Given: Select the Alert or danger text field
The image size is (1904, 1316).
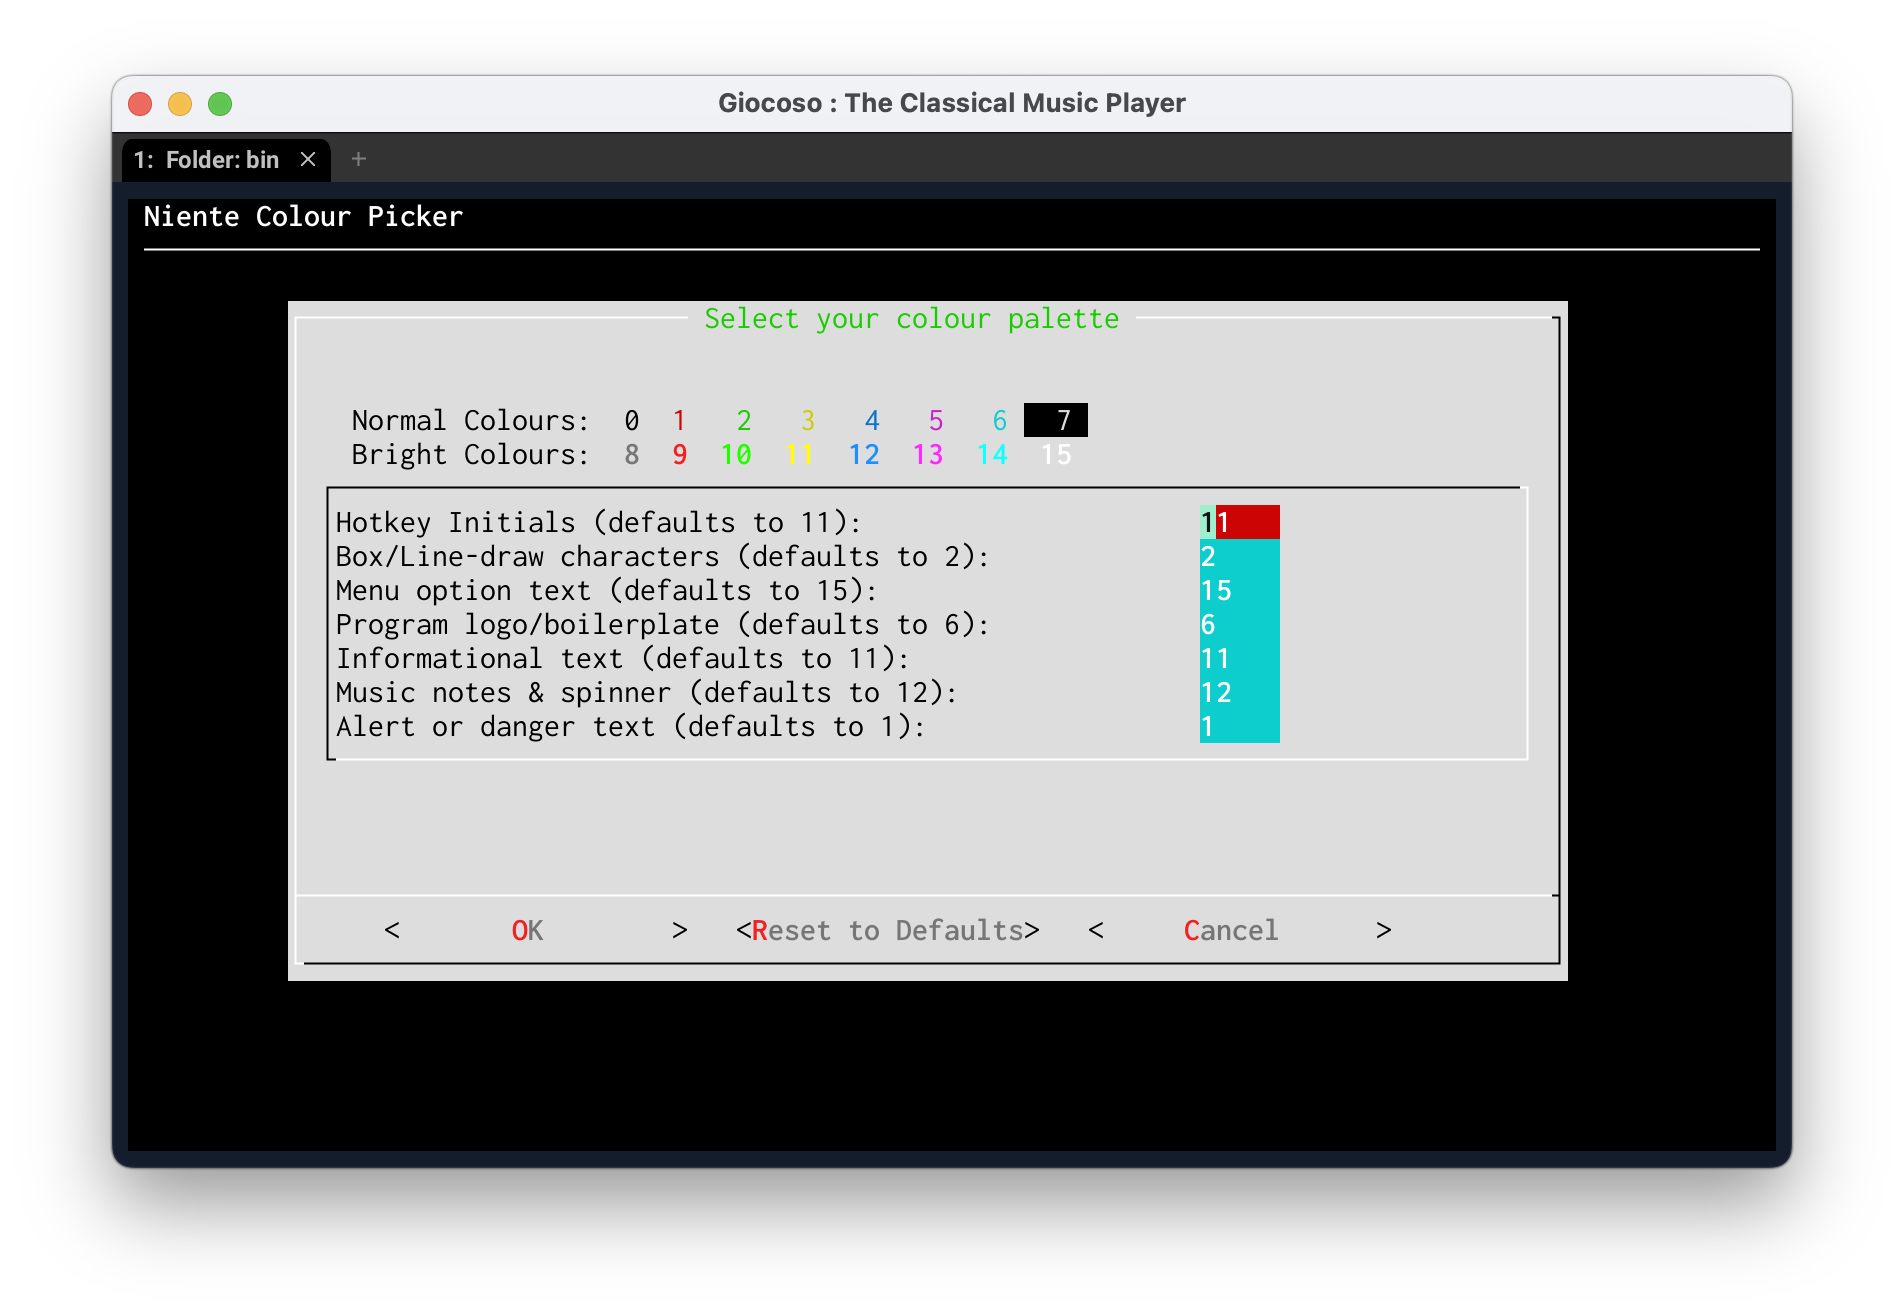Looking at the screenshot, I should (1239, 727).
